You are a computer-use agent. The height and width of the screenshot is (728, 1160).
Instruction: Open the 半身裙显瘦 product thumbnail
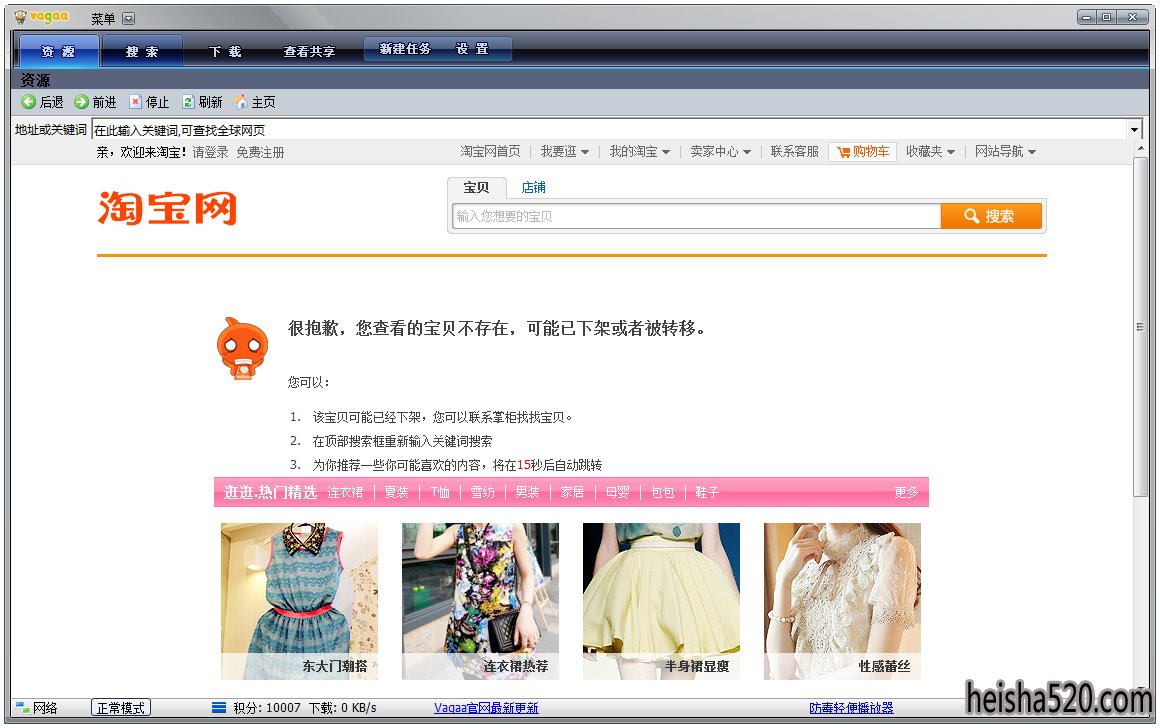661,601
